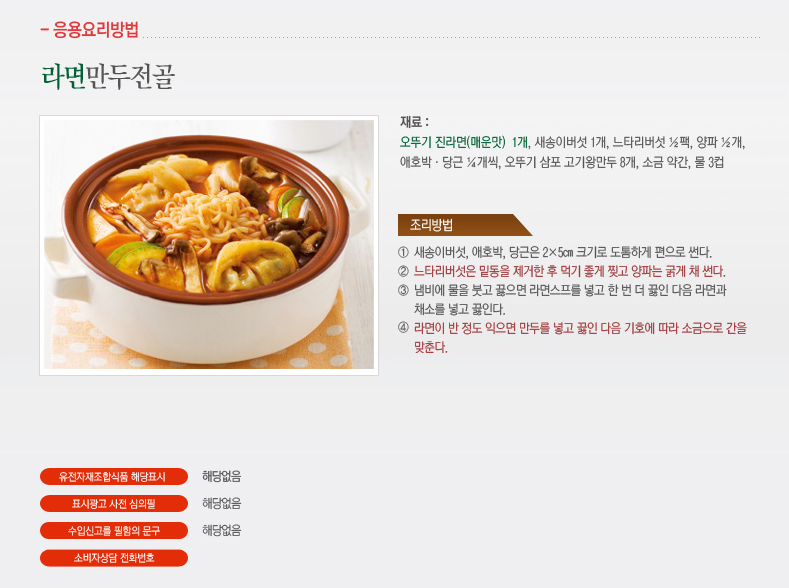The width and height of the screenshot is (789, 588).
Task: Click the 재료 : ingredients label
Action: pyautogui.click(x=414, y=122)
